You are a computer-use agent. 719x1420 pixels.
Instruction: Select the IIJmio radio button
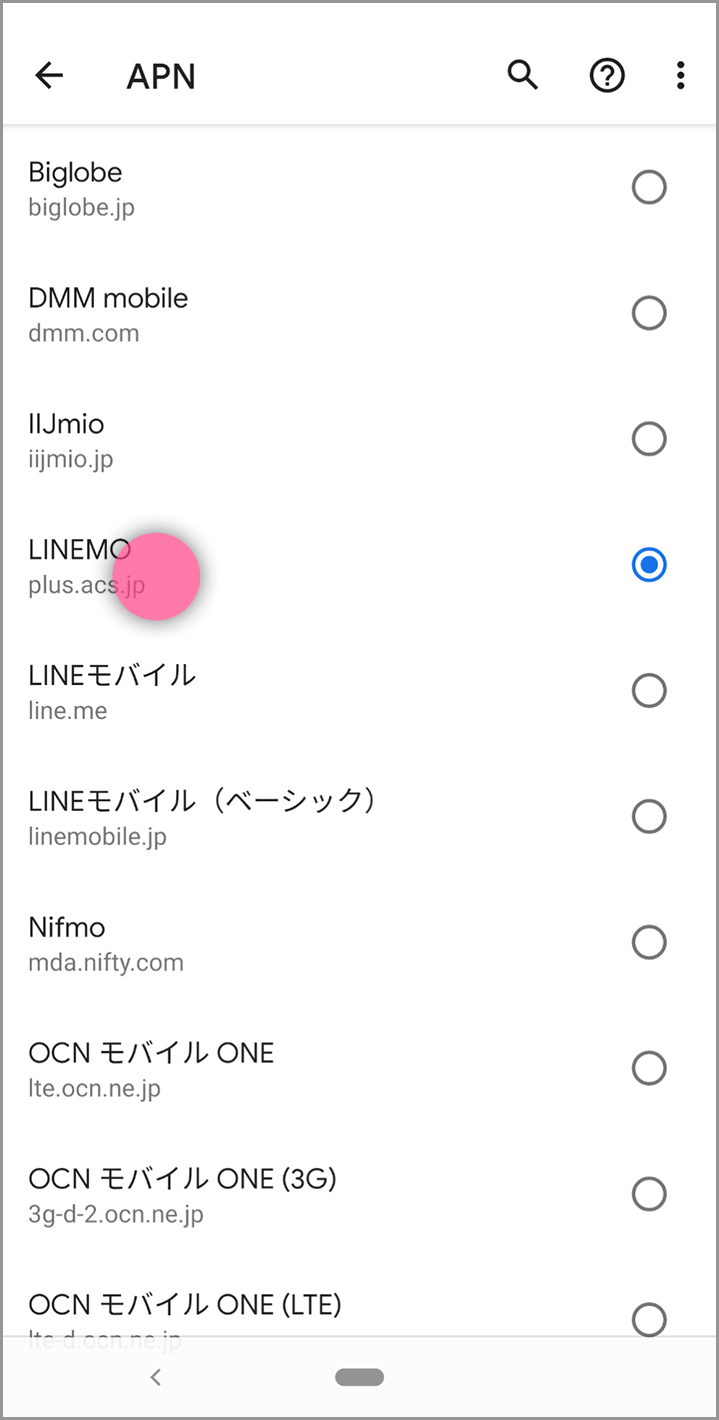[649, 439]
